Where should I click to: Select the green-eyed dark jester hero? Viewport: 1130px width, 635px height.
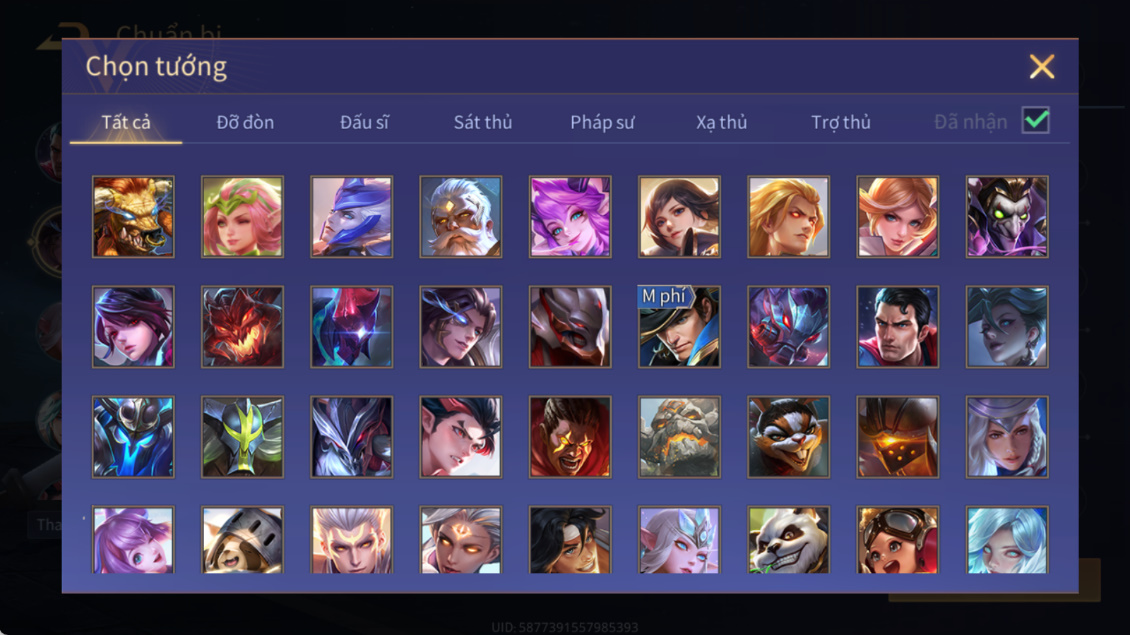(1007, 217)
